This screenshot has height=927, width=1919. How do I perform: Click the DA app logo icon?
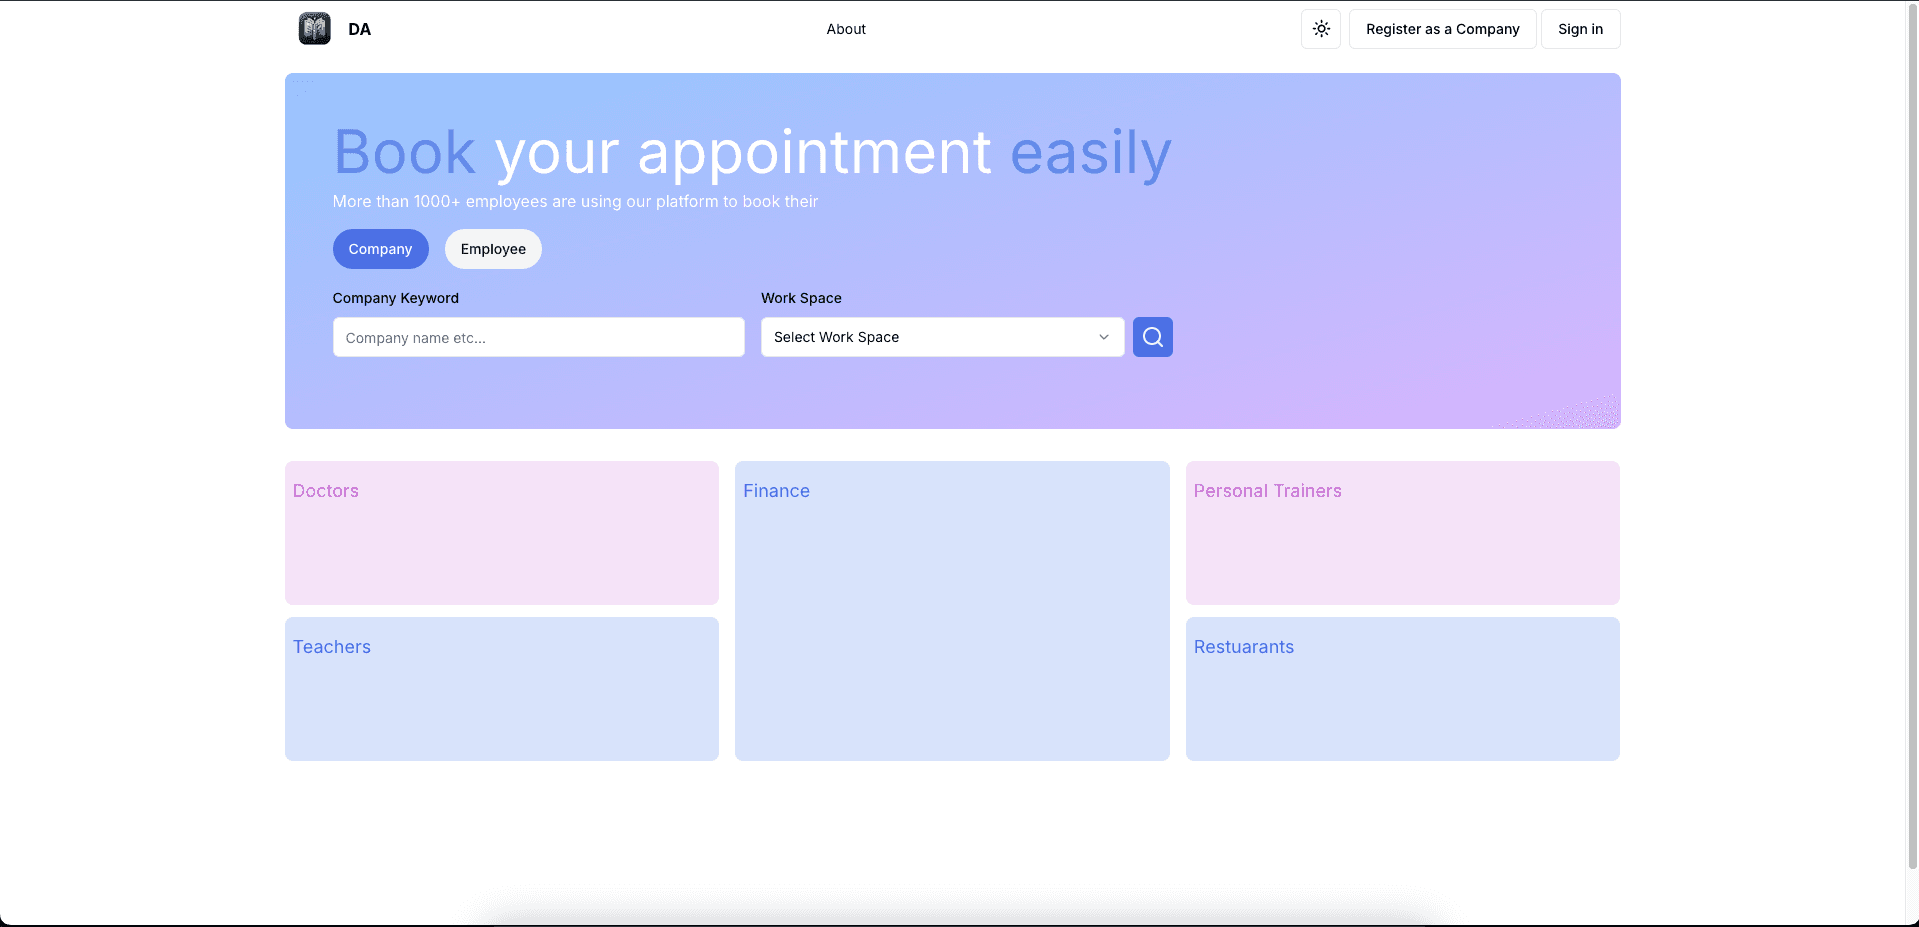point(314,29)
